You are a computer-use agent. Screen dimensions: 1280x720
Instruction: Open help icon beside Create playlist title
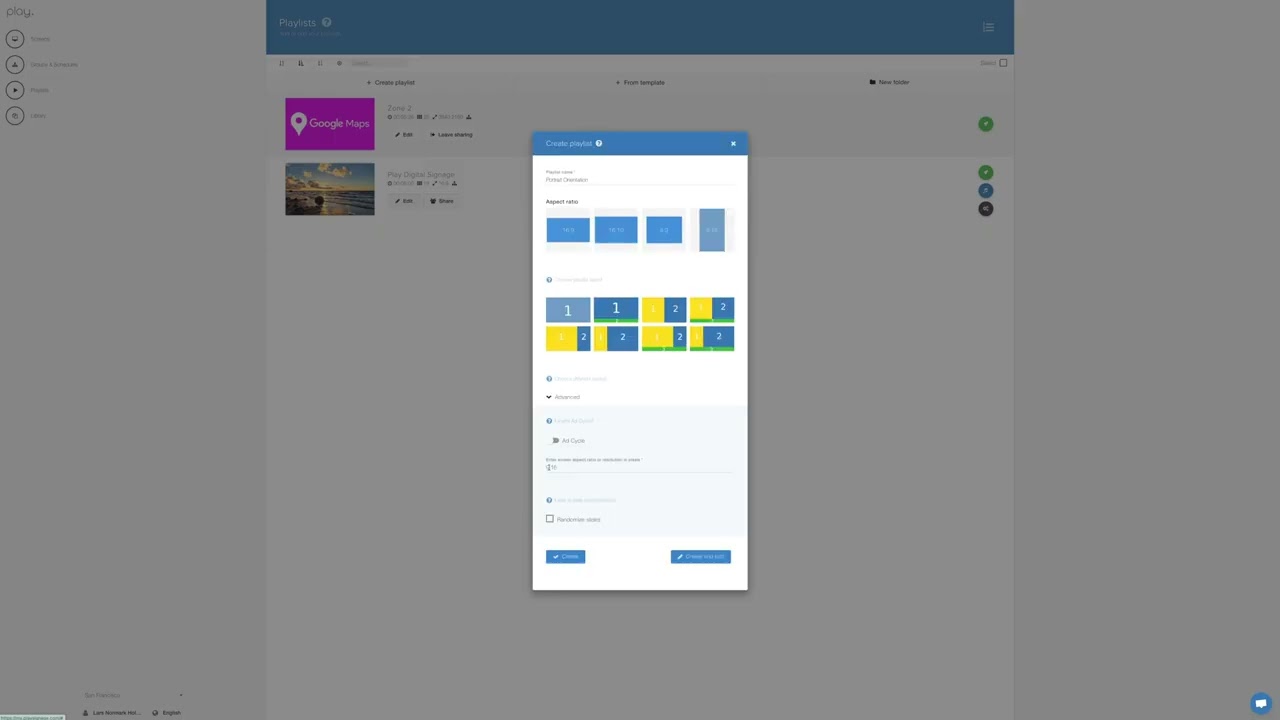point(599,143)
